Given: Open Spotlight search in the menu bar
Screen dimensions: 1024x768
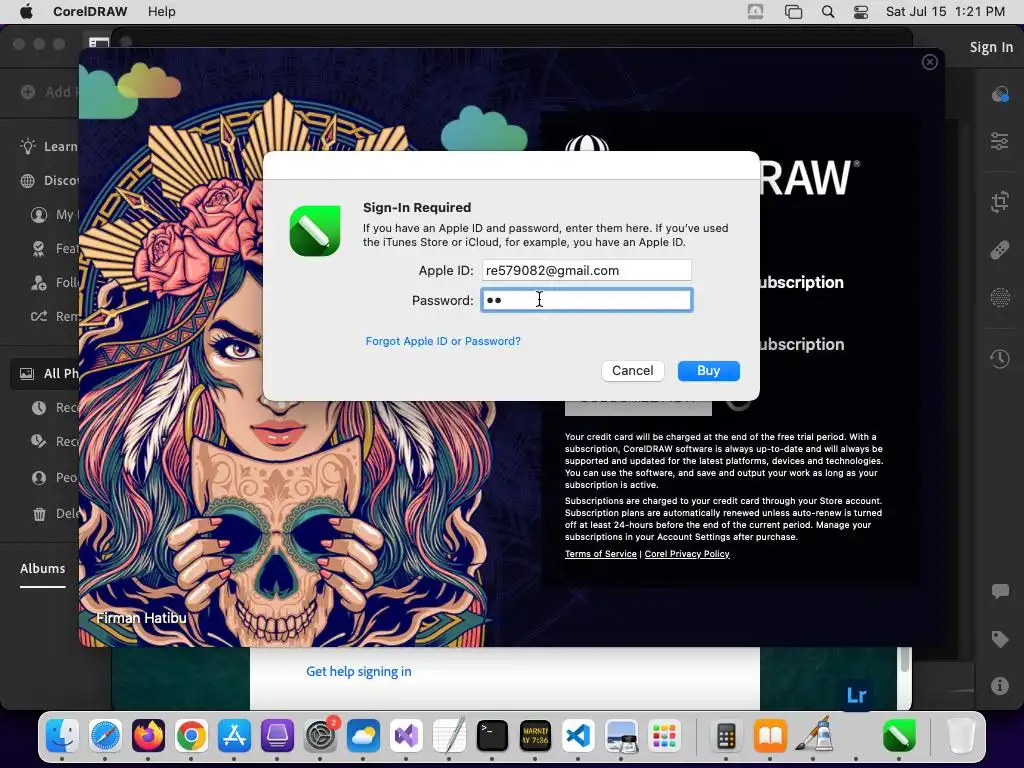Looking at the screenshot, I should click(x=827, y=12).
